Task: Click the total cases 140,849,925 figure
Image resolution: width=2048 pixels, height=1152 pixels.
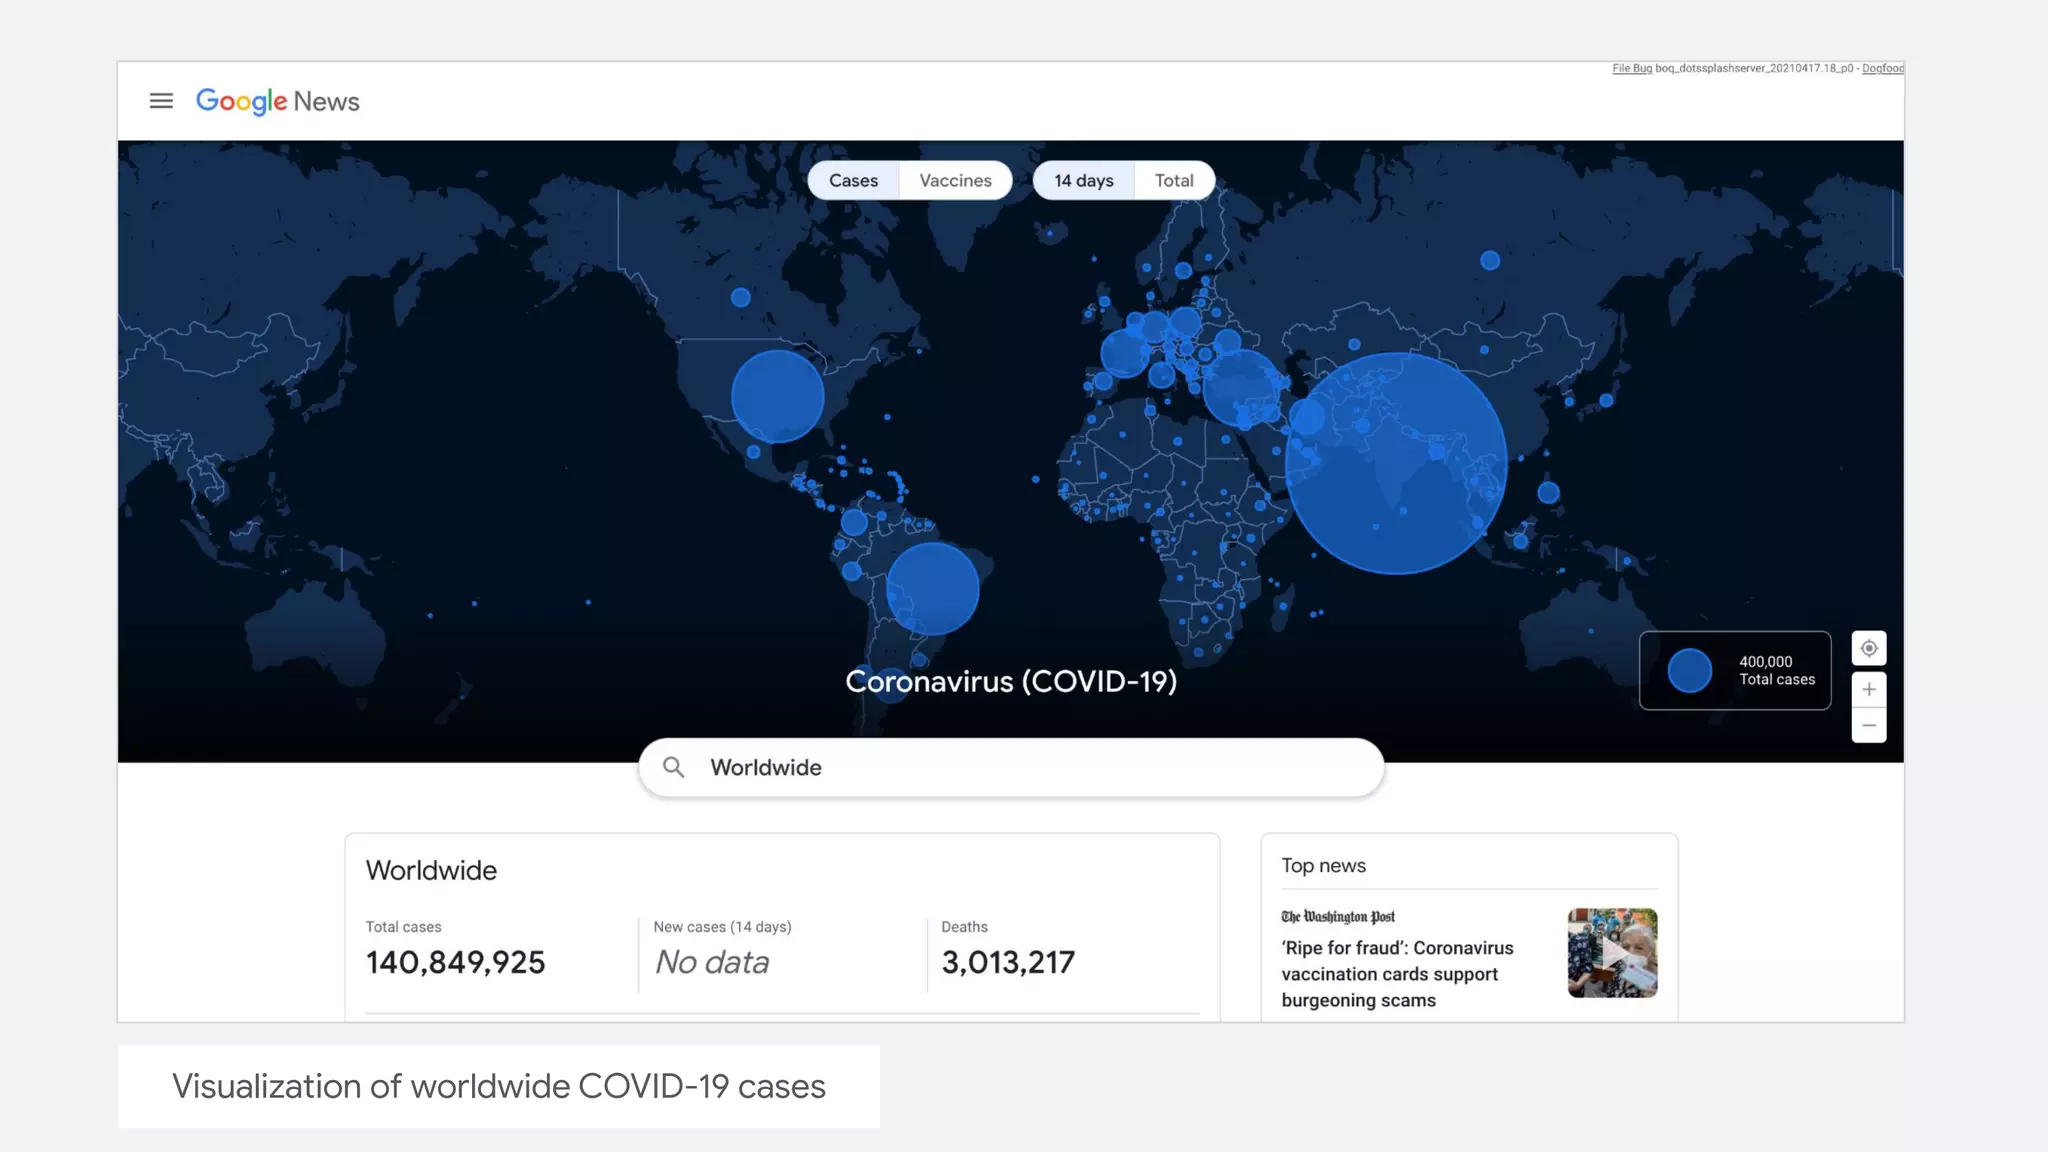Action: (x=455, y=962)
